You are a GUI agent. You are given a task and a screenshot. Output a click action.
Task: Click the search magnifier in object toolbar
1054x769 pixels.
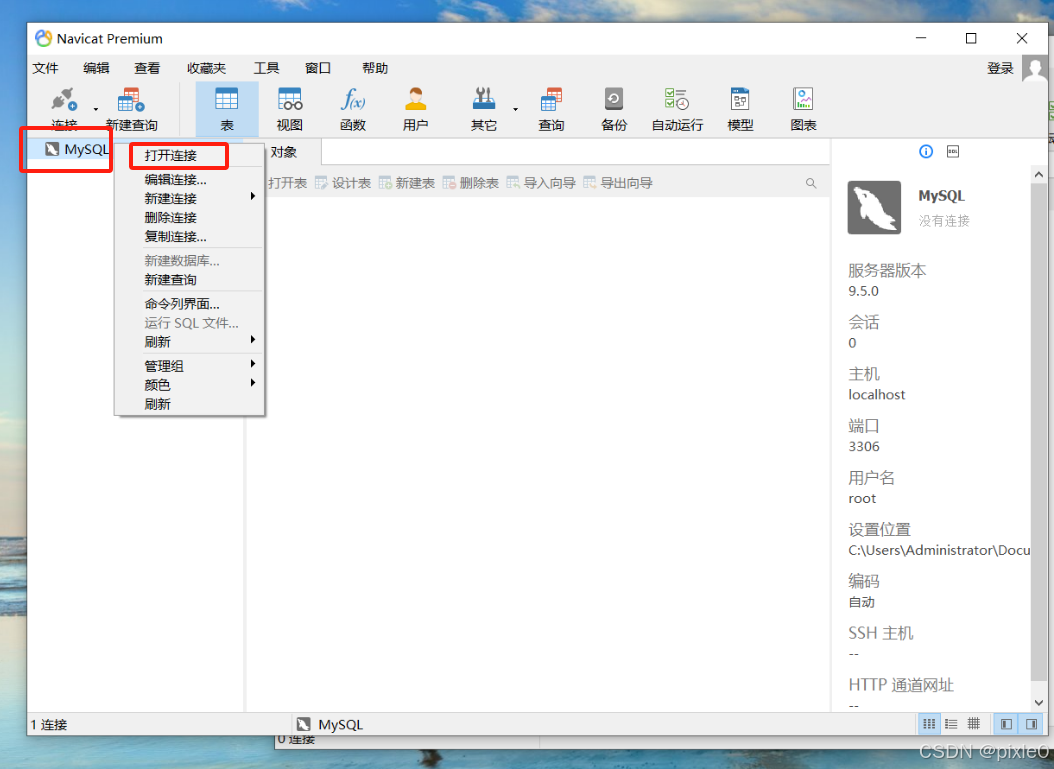(x=811, y=184)
